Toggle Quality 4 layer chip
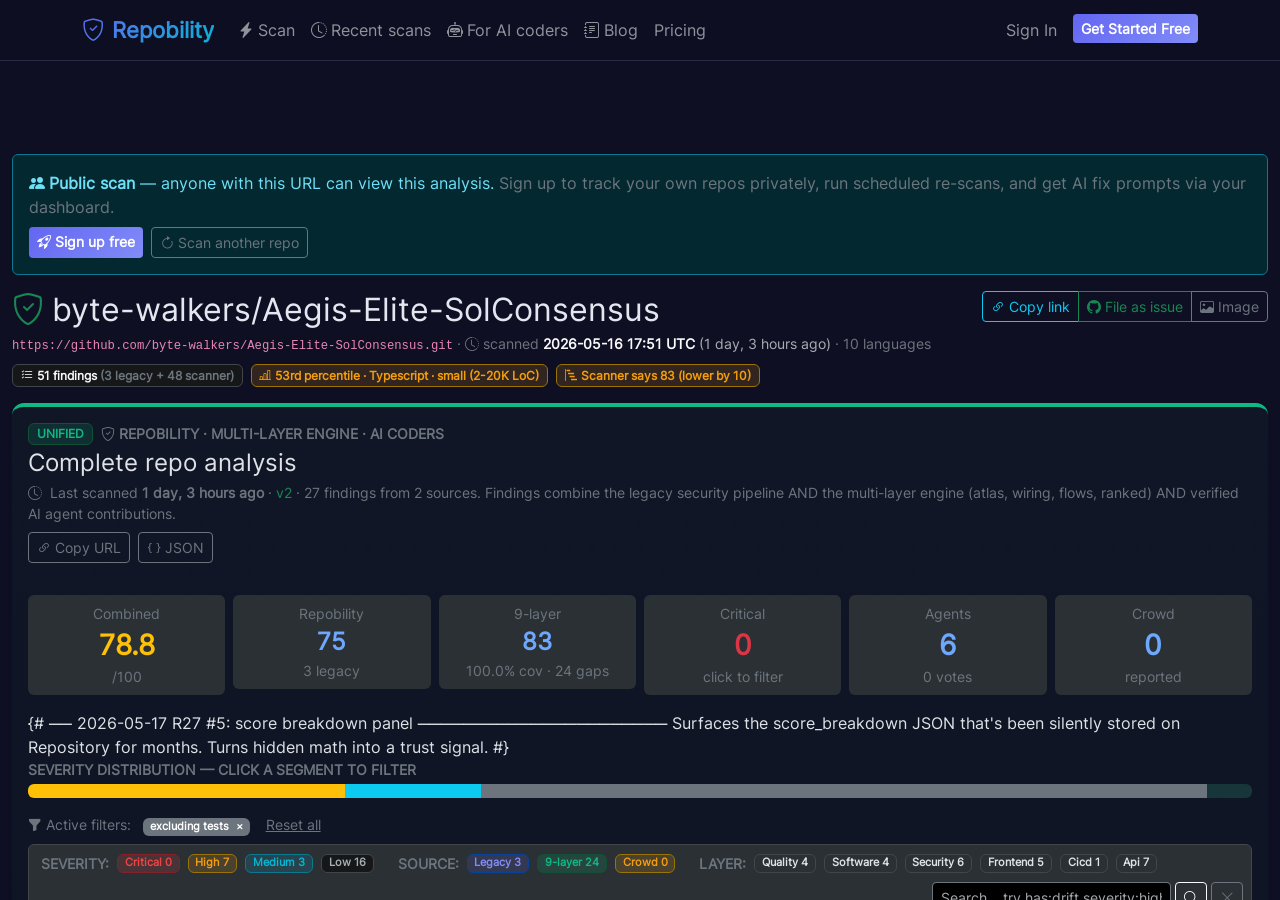Screen dimensions: 1280x900 click(x=785, y=862)
